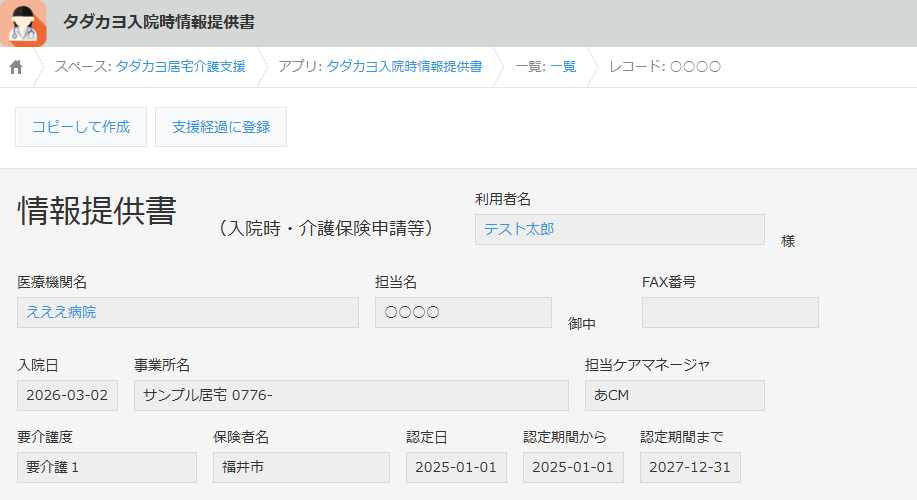Image resolution: width=917 pixels, height=500 pixels.
Task: Click the 入院日 field 2026-03-02
Action: [67, 395]
